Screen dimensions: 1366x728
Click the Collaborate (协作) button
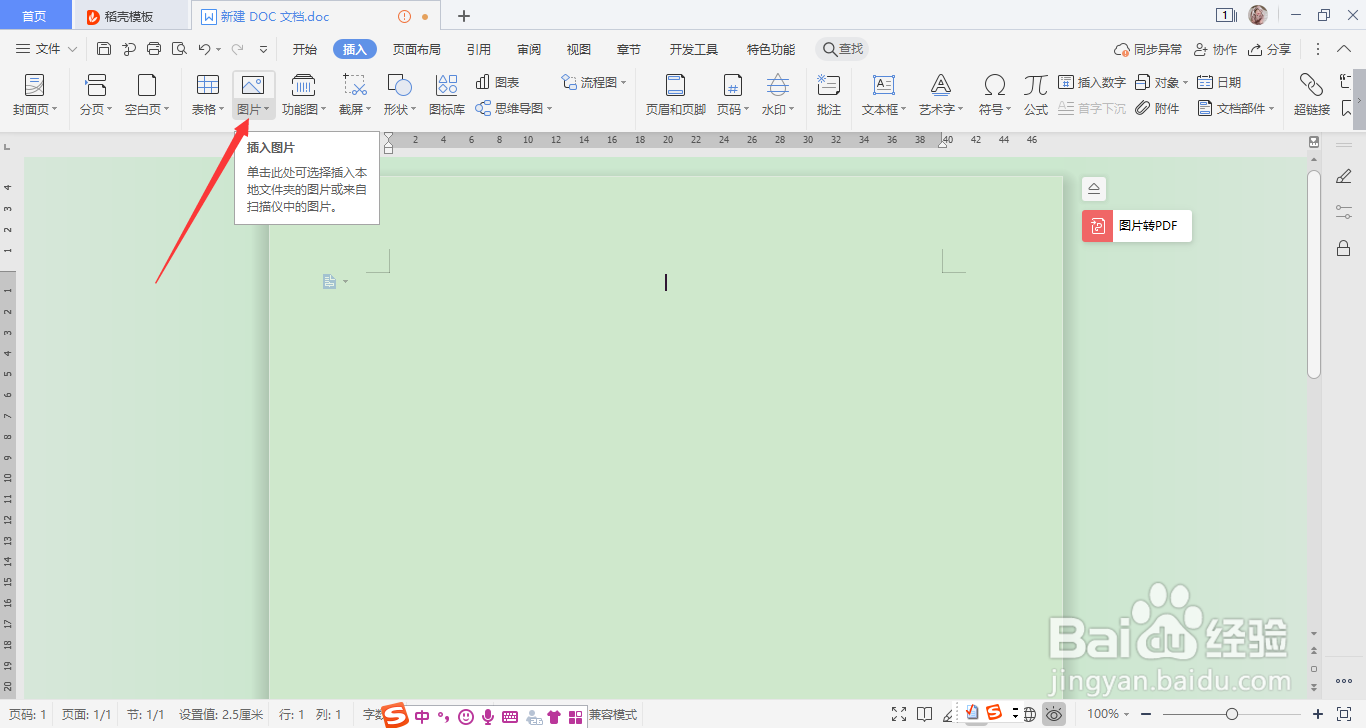(x=1215, y=49)
